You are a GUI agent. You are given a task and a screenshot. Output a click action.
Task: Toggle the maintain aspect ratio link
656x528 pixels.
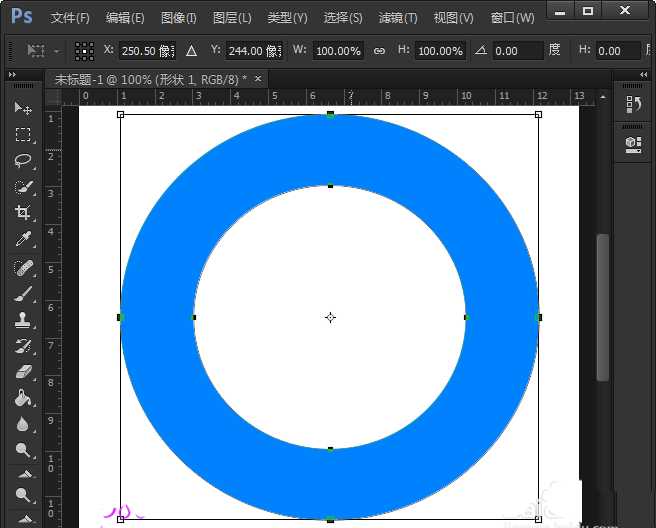point(379,50)
